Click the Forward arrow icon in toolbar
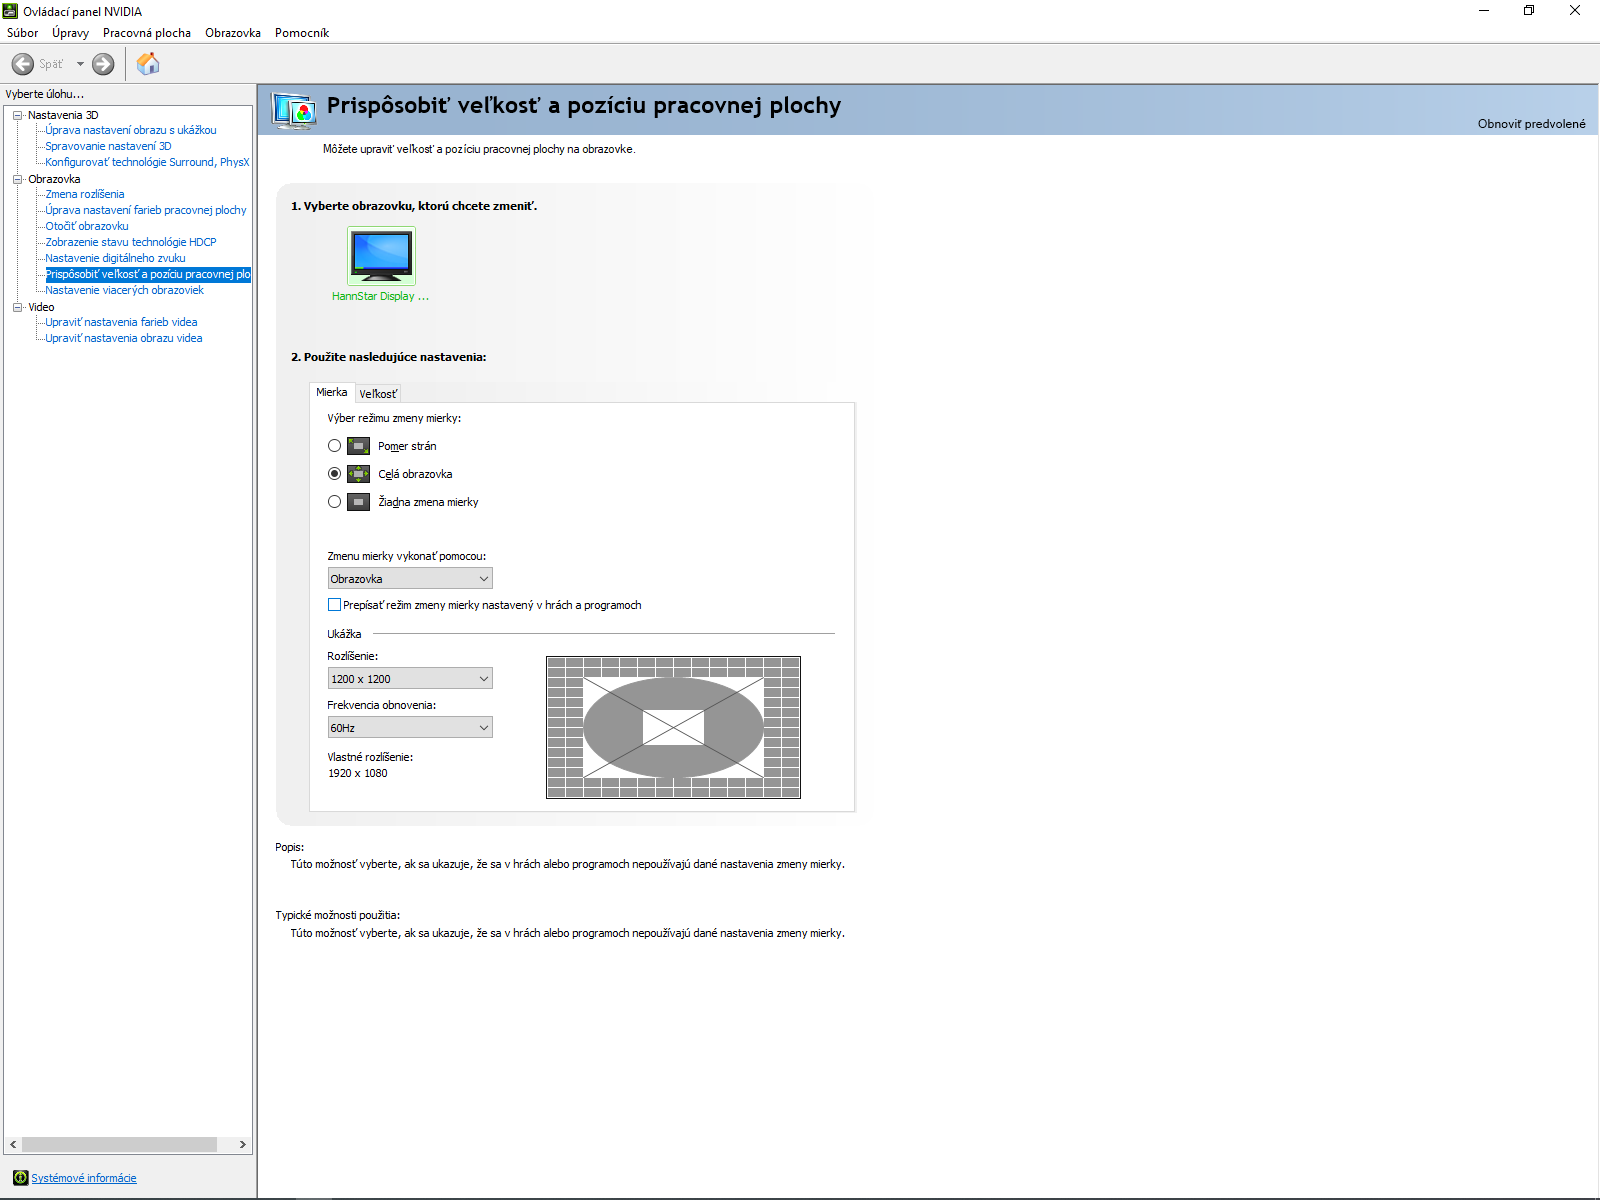 click(103, 64)
